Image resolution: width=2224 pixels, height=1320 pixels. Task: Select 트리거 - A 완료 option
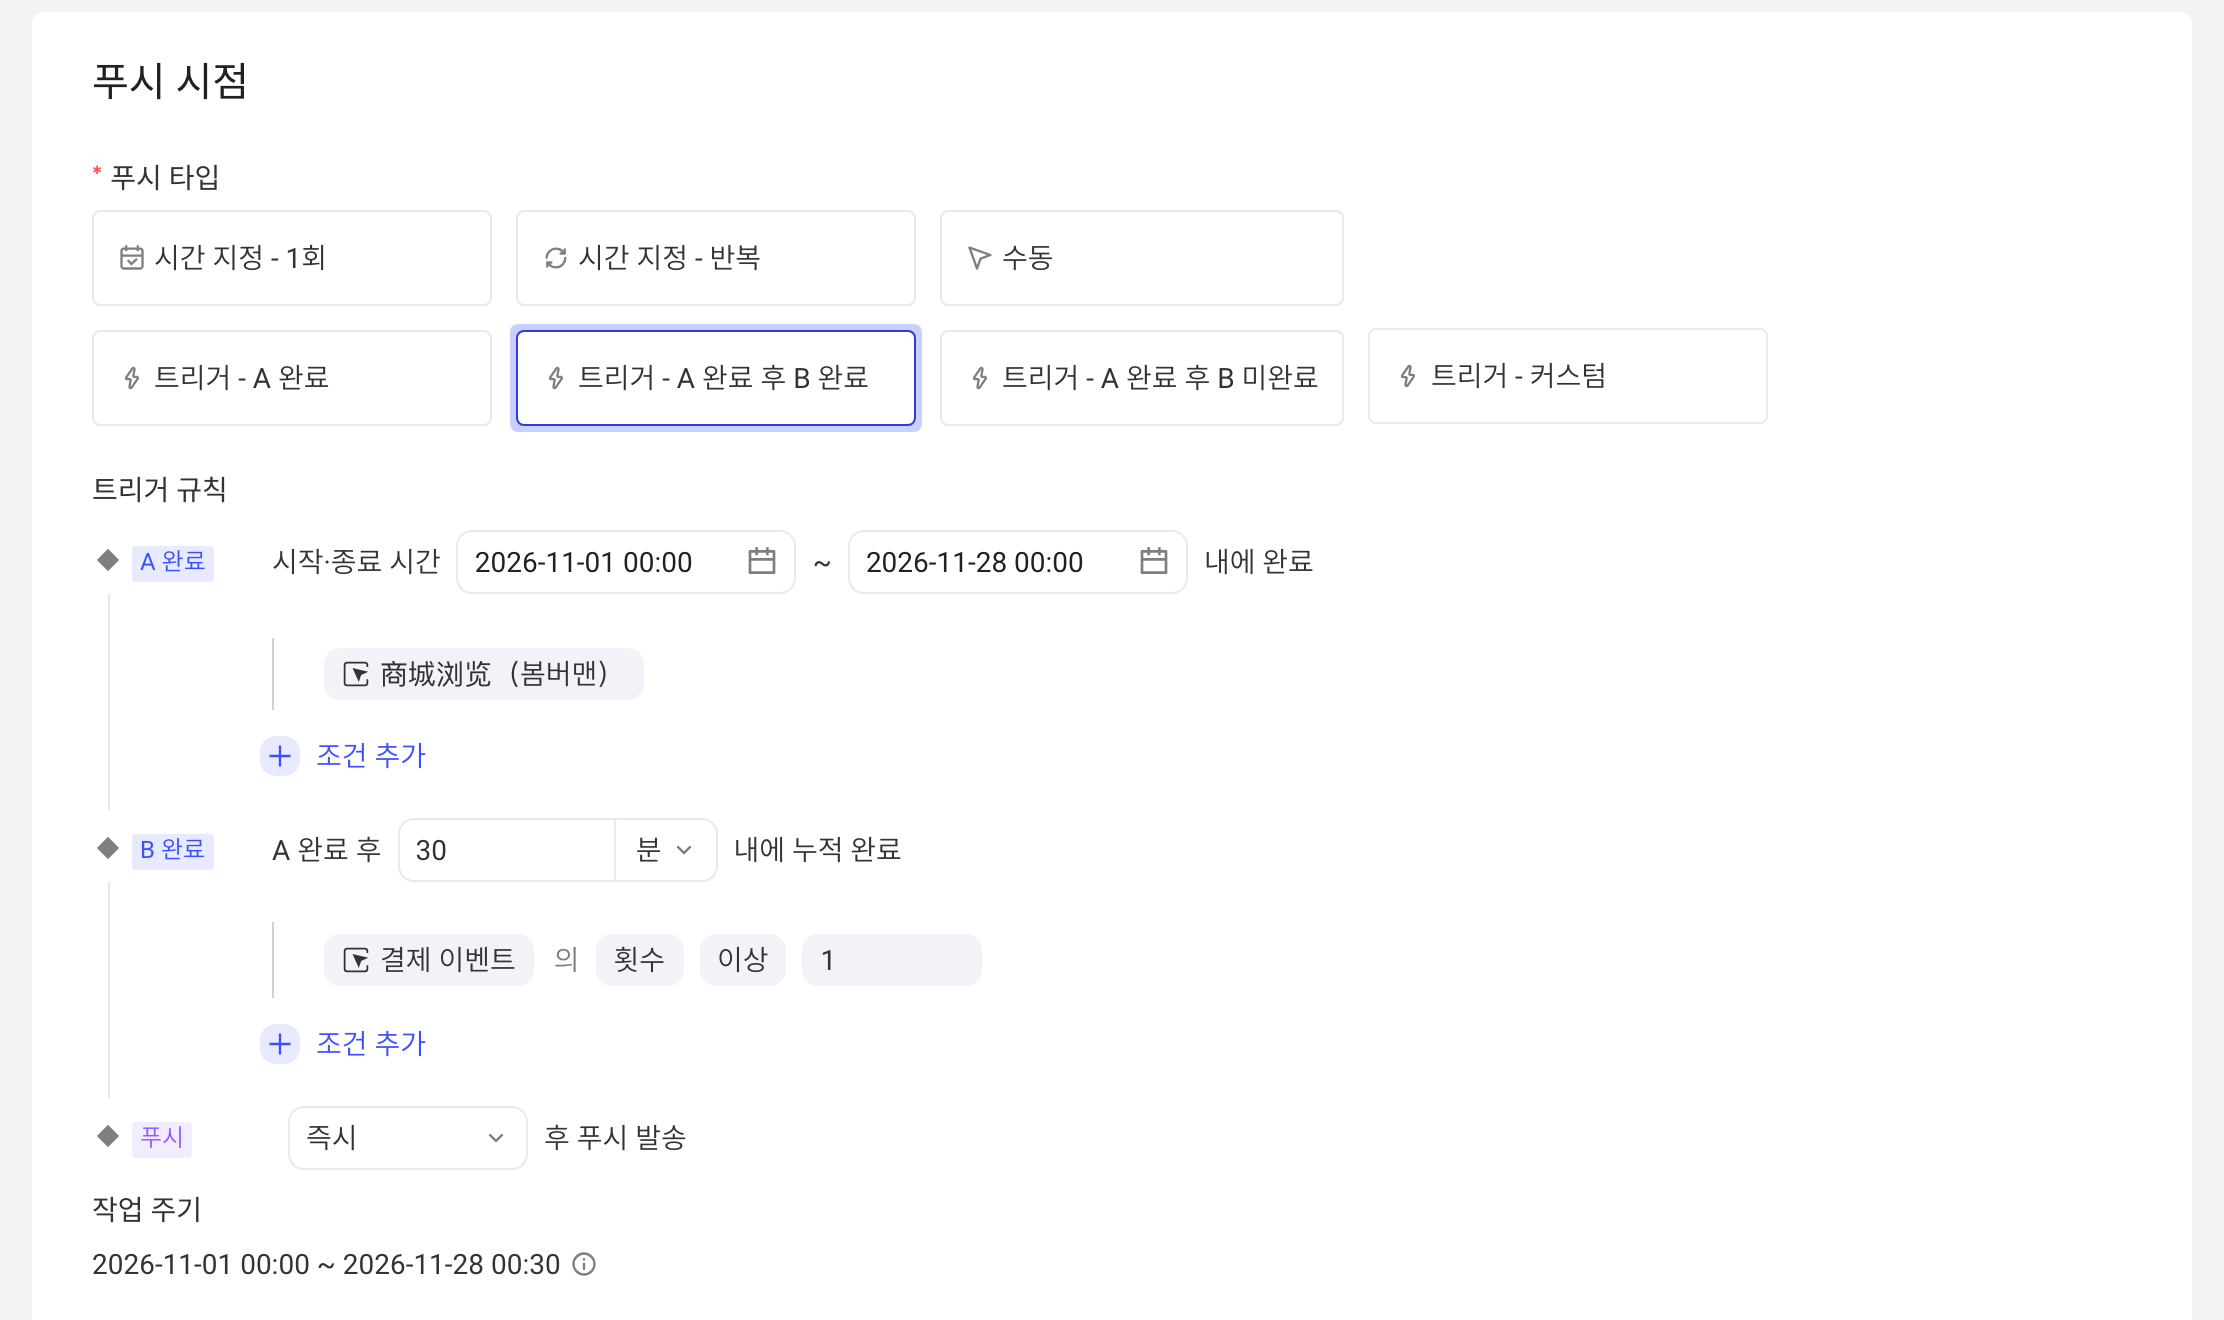pos(292,378)
